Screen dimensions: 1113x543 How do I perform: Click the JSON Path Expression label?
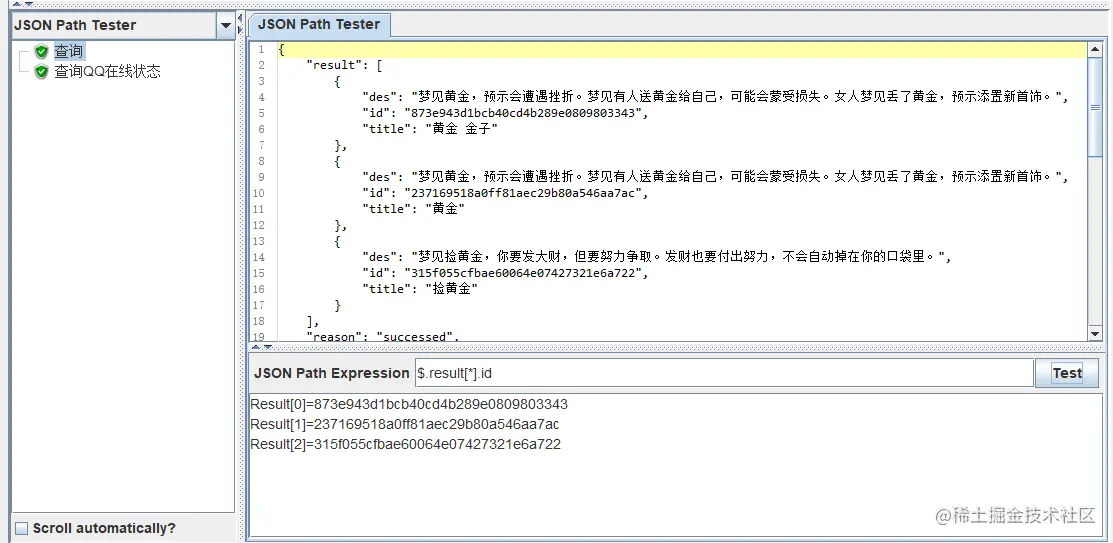(x=331, y=373)
